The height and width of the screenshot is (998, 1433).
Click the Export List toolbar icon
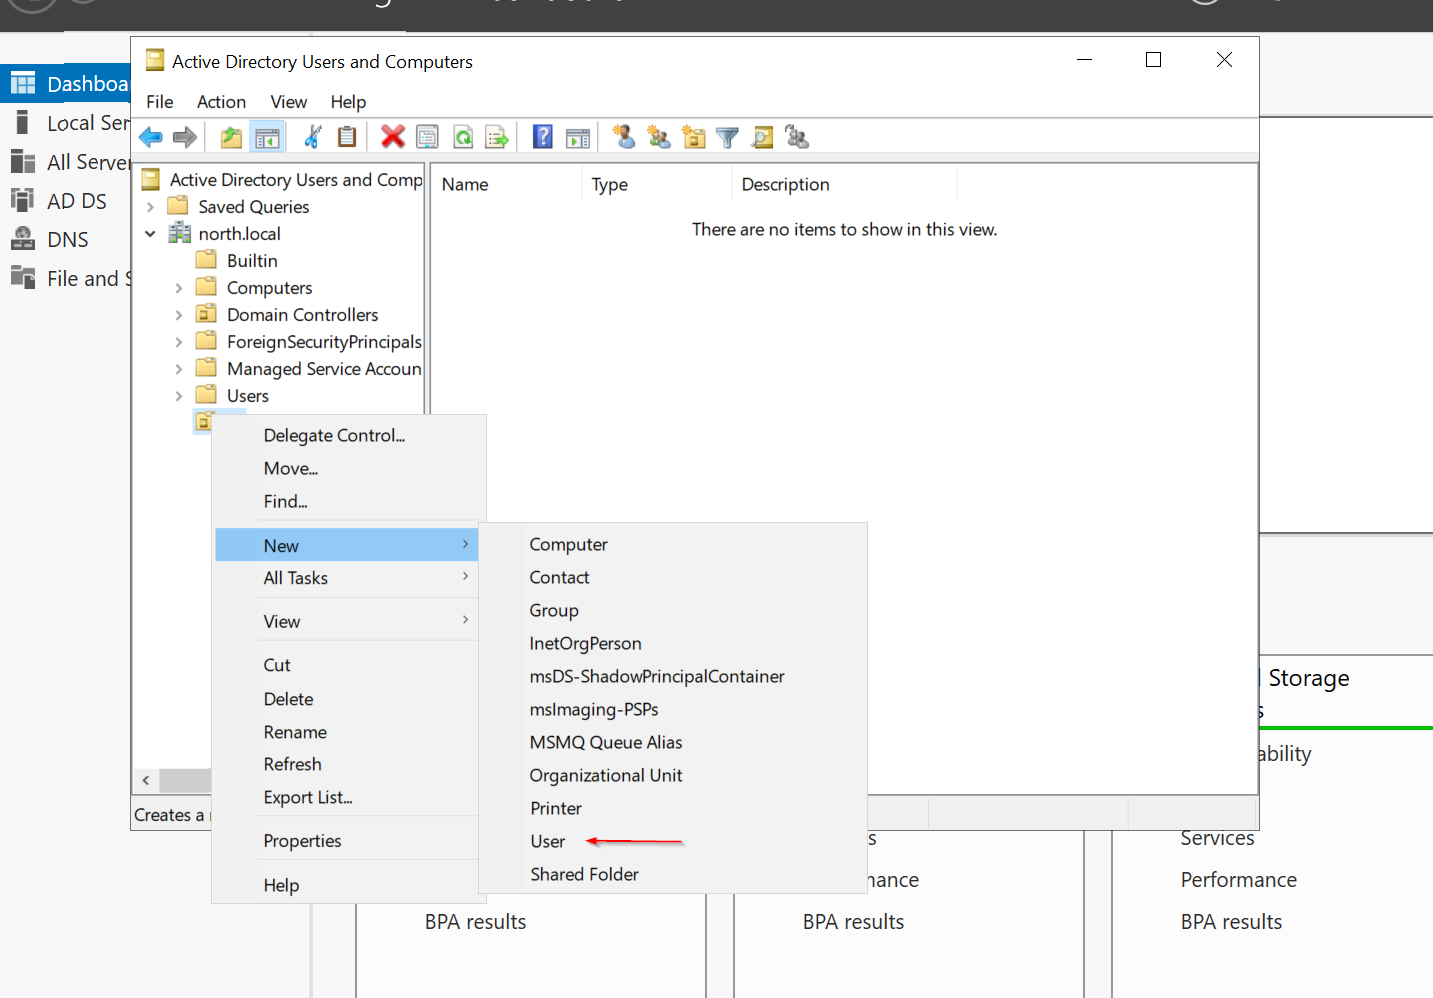(x=497, y=137)
